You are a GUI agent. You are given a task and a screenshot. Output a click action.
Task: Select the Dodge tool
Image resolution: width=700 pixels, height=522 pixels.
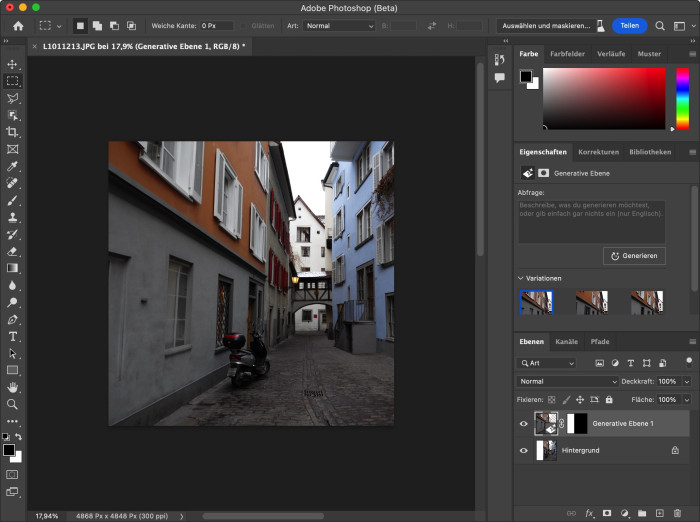pos(12,302)
